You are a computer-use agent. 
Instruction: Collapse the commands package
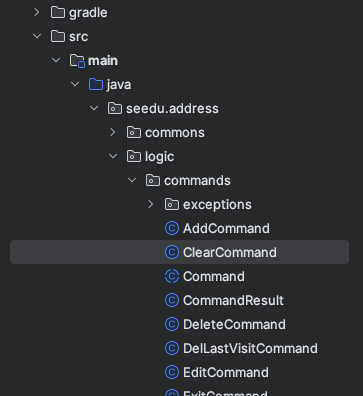point(132,180)
